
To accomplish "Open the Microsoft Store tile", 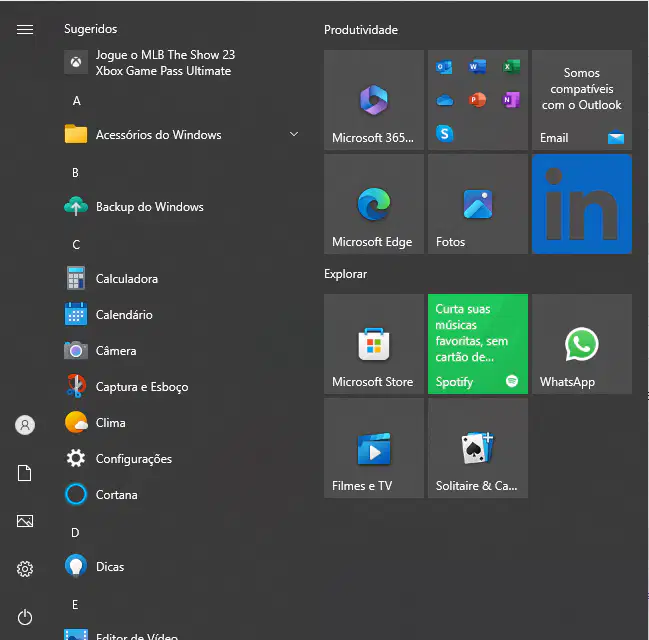I will tap(374, 344).
